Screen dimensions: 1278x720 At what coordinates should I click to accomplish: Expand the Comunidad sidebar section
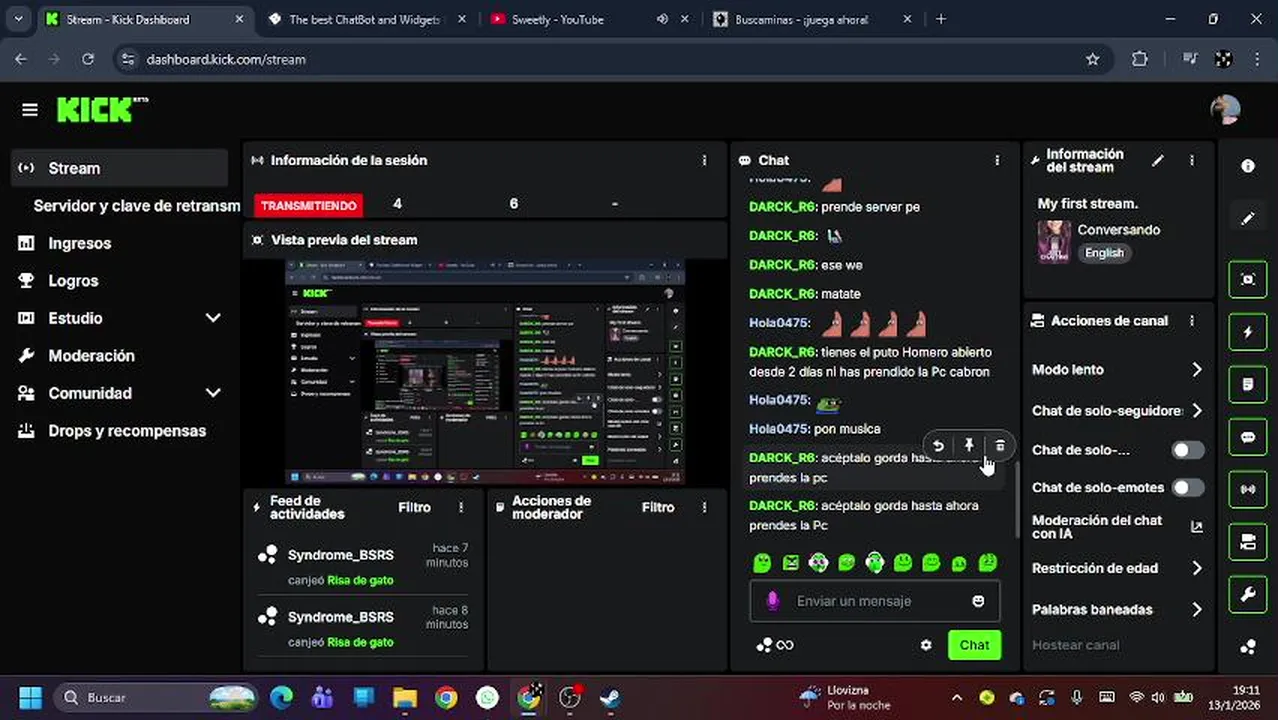click(212, 393)
